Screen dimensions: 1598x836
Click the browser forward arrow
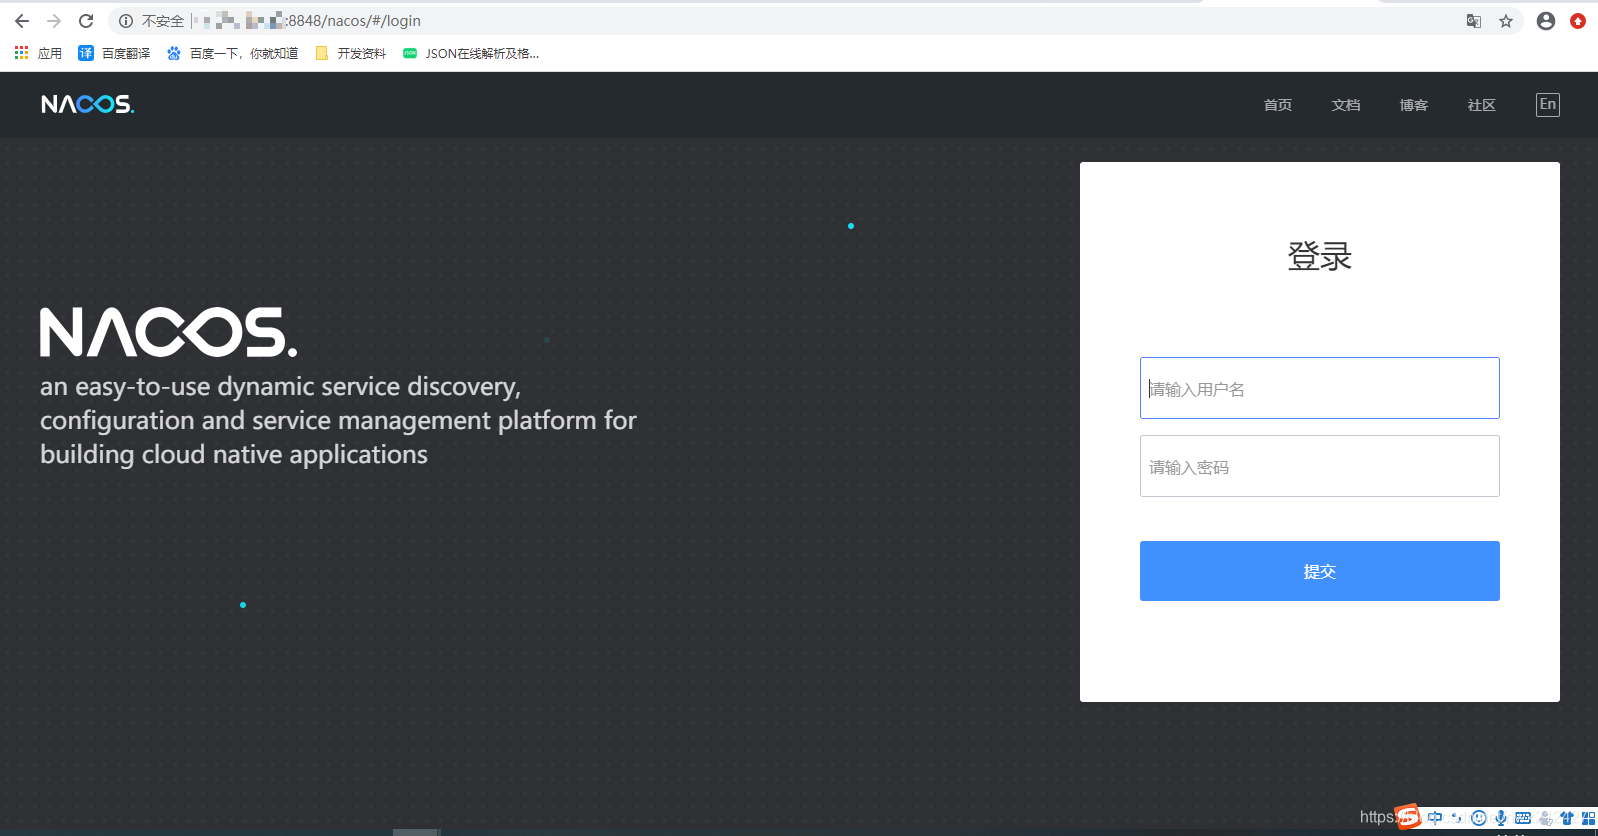coord(54,21)
